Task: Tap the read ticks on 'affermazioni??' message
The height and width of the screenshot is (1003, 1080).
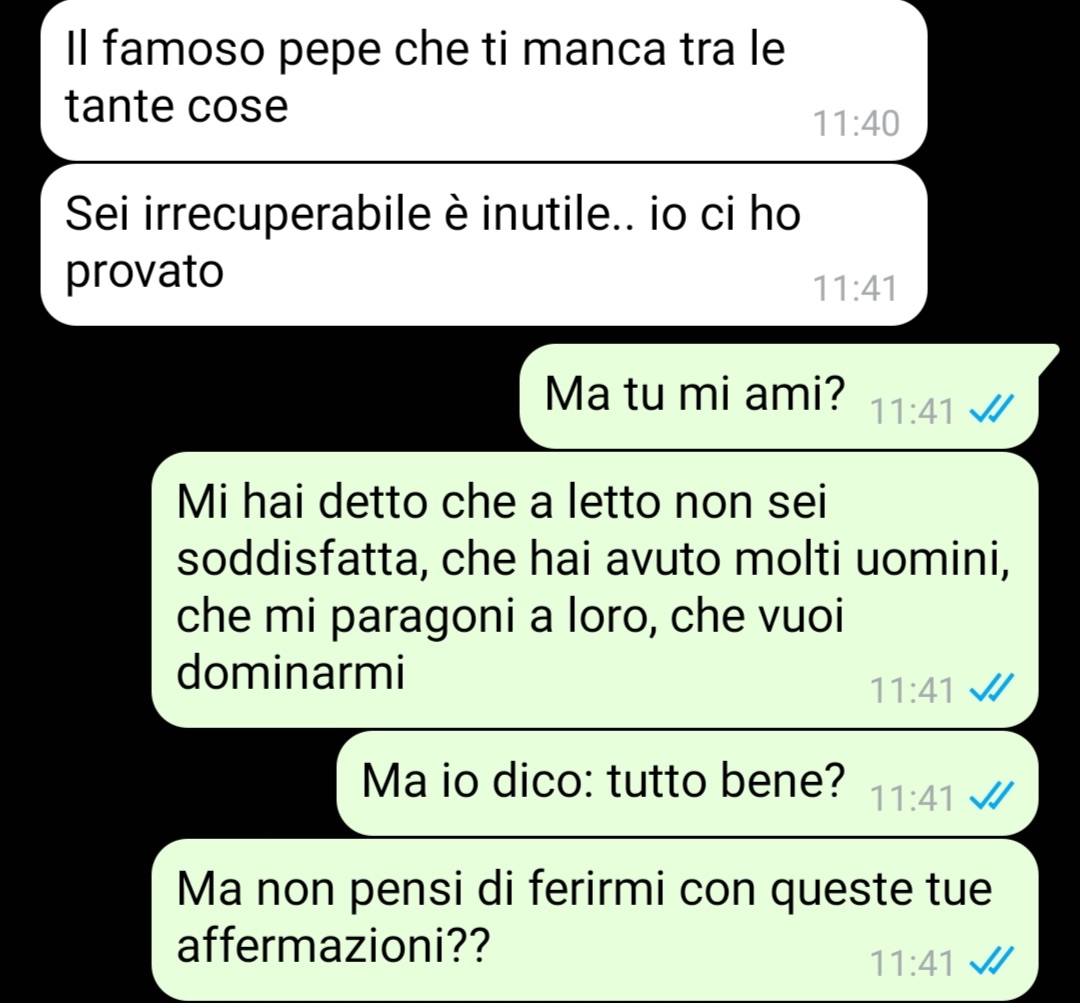Action: click(x=991, y=962)
